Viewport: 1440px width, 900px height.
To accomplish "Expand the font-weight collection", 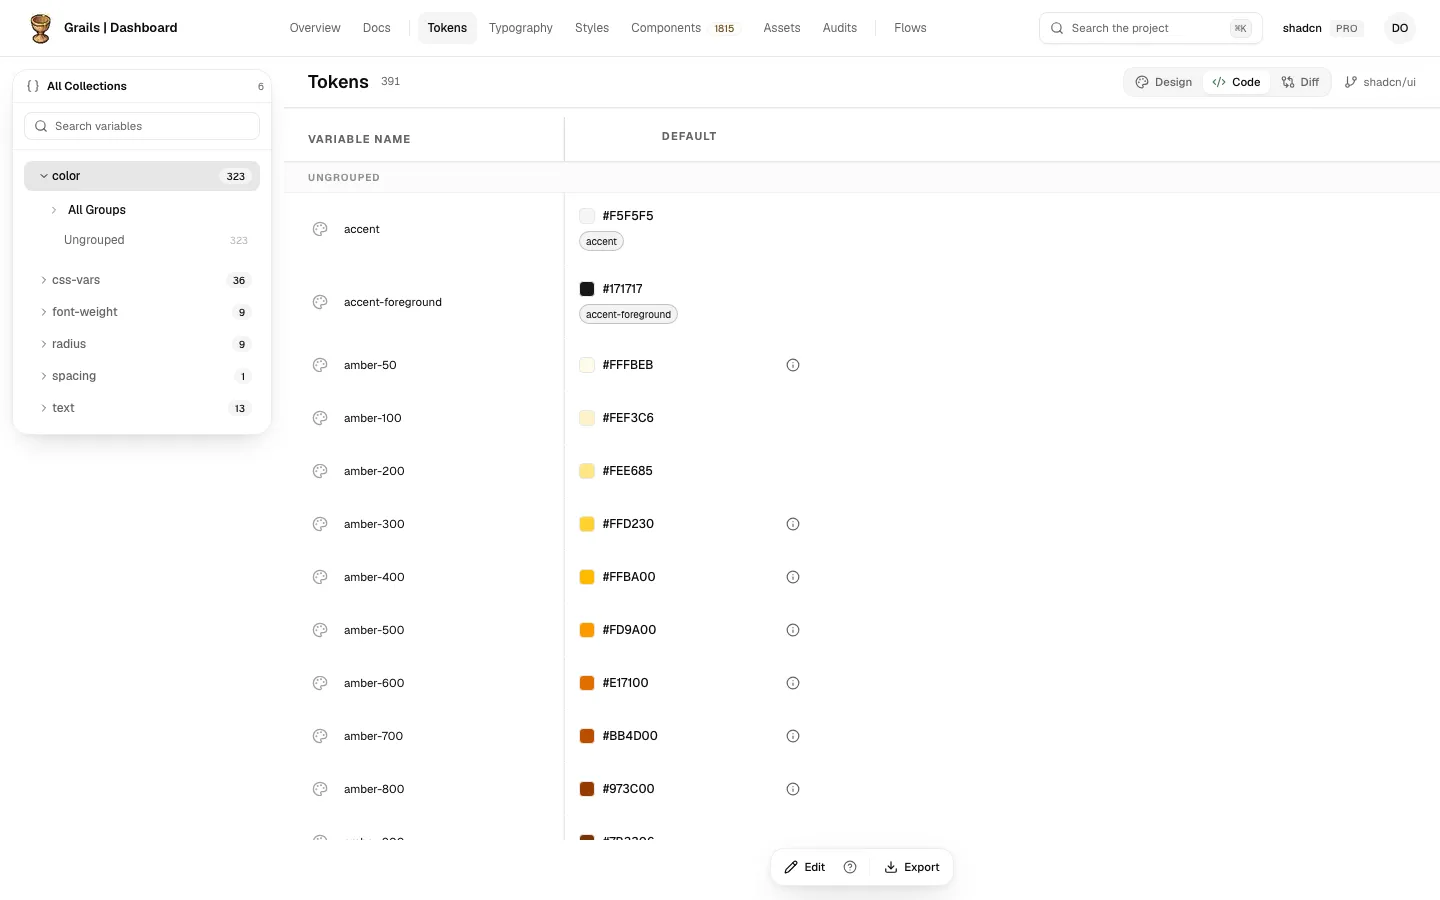I will [44, 312].
